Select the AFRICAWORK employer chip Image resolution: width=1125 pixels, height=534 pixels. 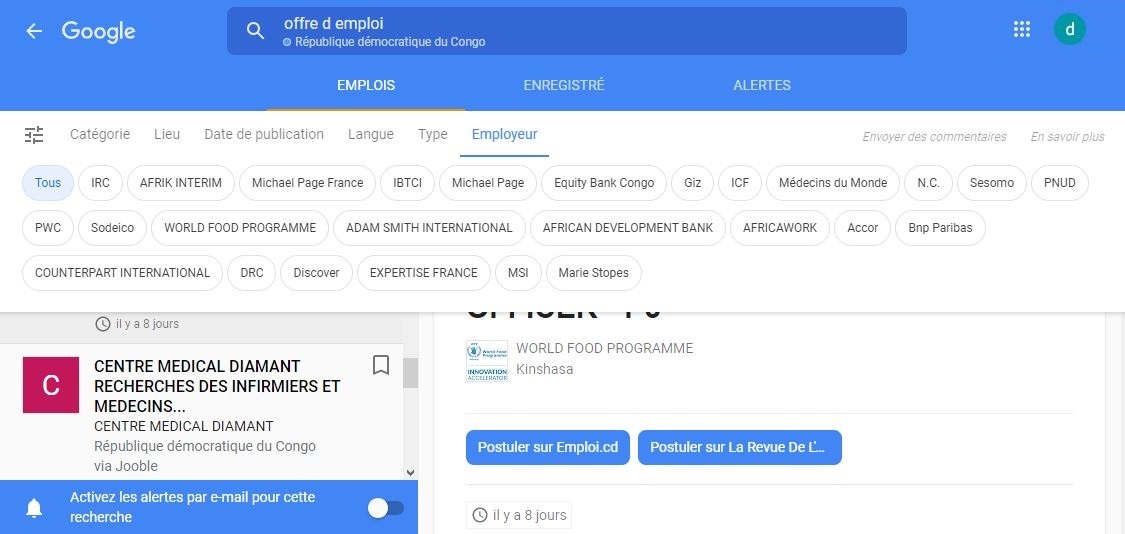coord(780,228)
